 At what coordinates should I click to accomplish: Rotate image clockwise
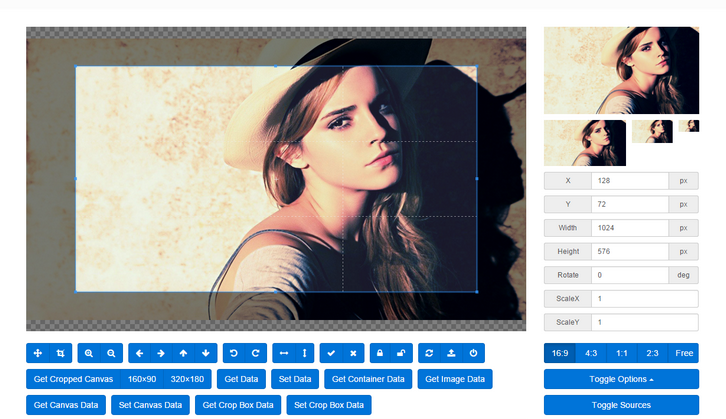point(256,353)
